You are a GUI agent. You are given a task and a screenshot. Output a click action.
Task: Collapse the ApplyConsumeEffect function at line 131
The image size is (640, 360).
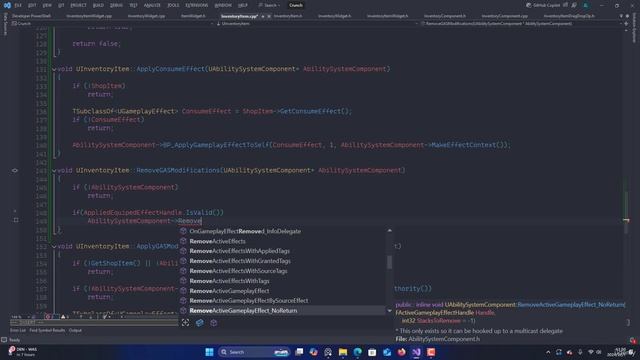point(54,69)
